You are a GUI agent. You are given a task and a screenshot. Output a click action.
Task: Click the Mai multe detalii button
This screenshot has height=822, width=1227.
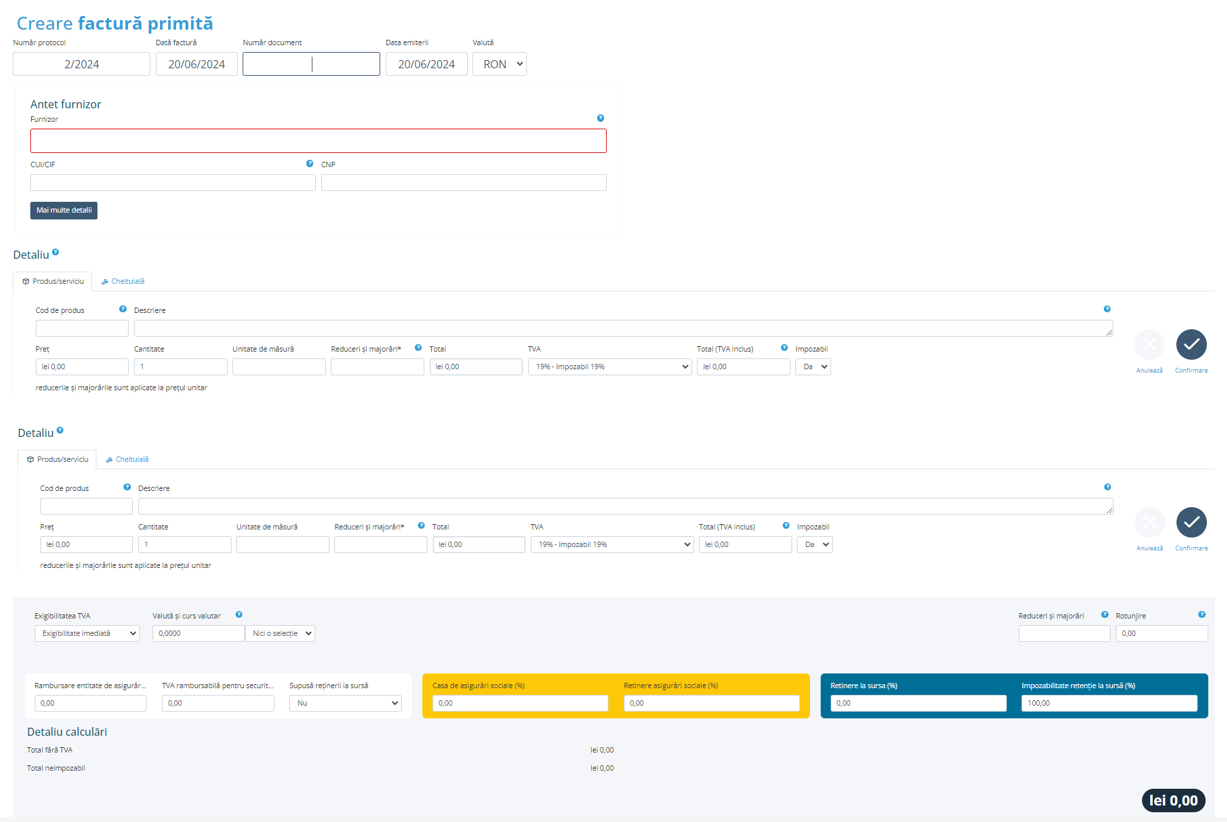click(x=64, y=211)
